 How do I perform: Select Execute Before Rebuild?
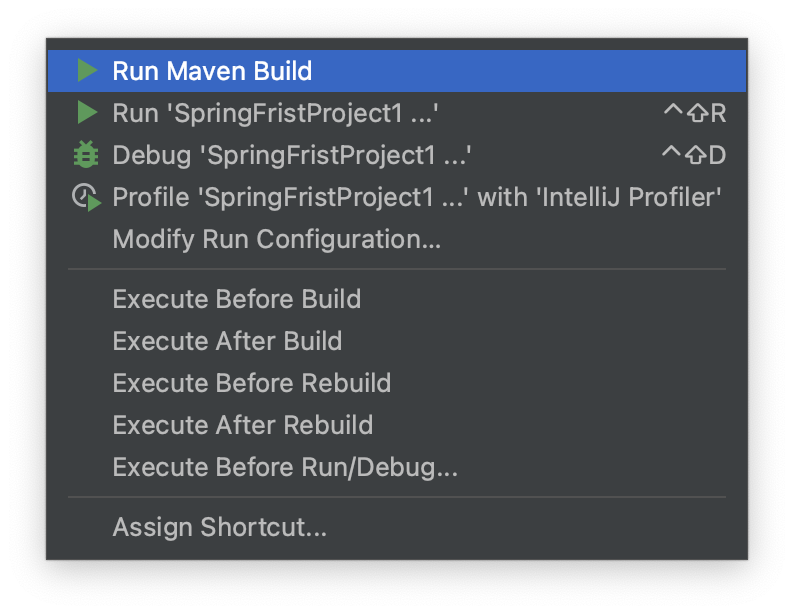click(x=396, y=383)
